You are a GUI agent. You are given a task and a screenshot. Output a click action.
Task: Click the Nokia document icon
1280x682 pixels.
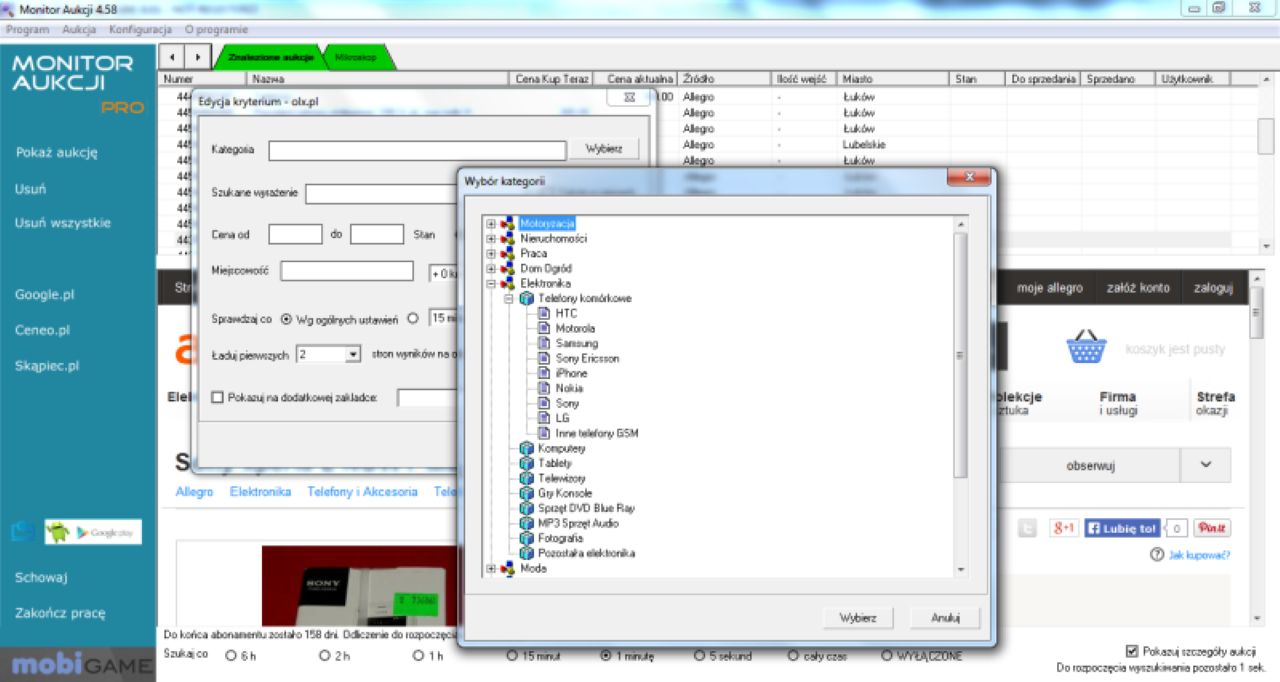(x=544, y=389)
